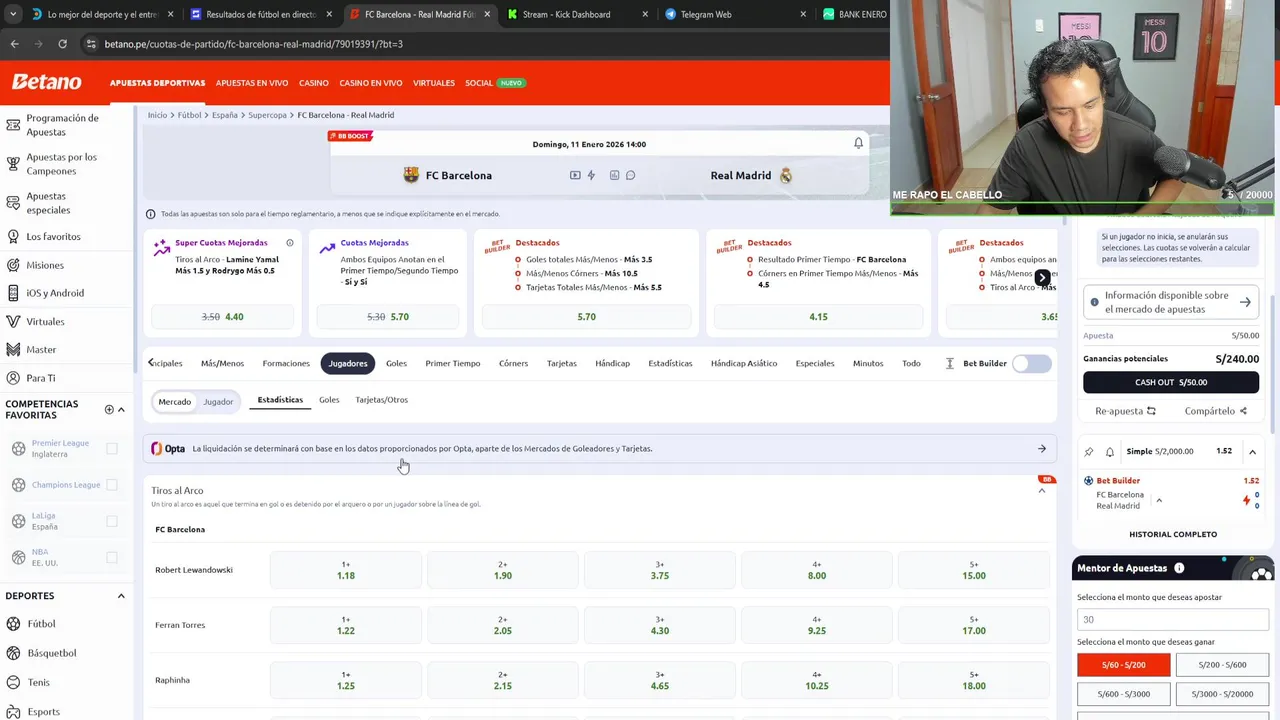This screenshot has width=1280, height=720.
Task: Click the Los favoritos sidebar icon
Action: pos(13,237)
